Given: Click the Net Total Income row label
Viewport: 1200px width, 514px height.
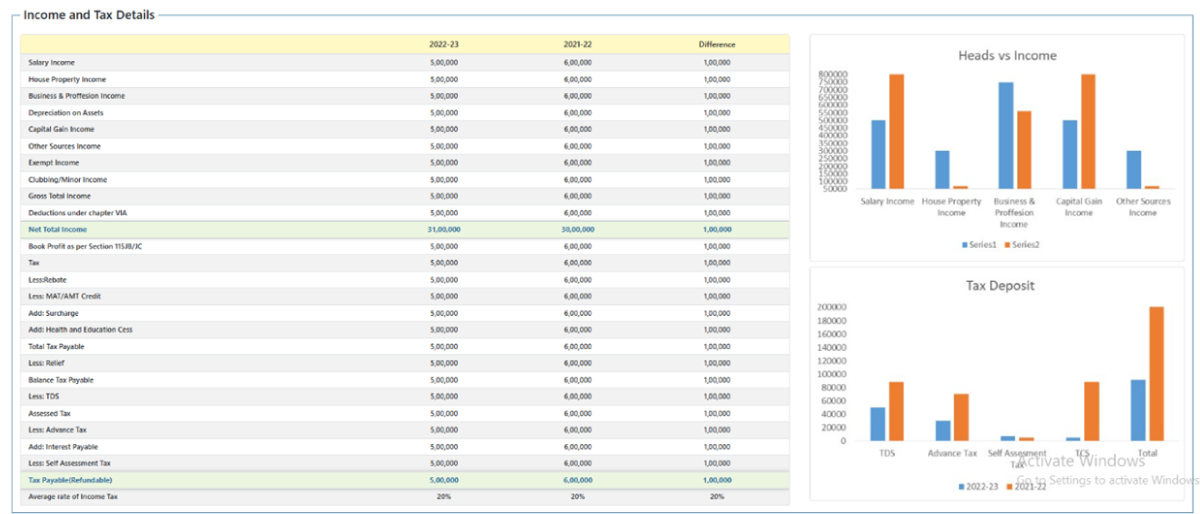Looking at the screenshot, I should (58, 229).
